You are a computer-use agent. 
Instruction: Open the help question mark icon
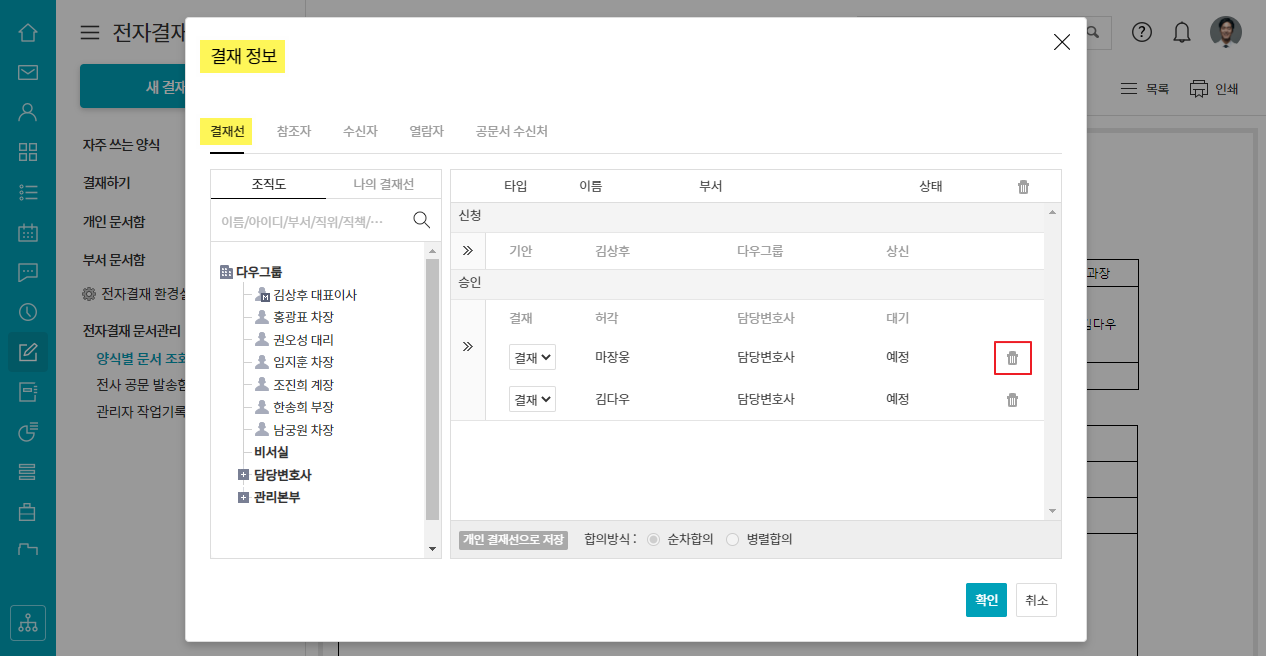click(1142, 32)
